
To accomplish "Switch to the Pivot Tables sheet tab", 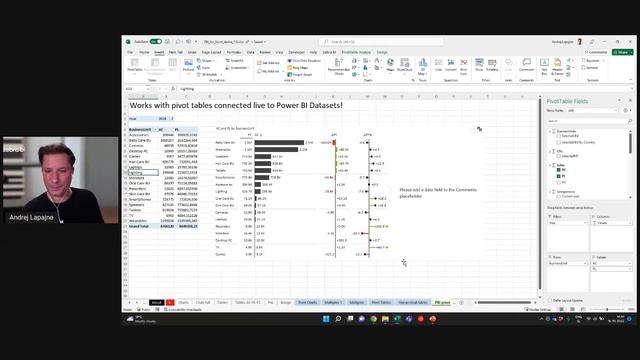I will [x=381, y=302].
